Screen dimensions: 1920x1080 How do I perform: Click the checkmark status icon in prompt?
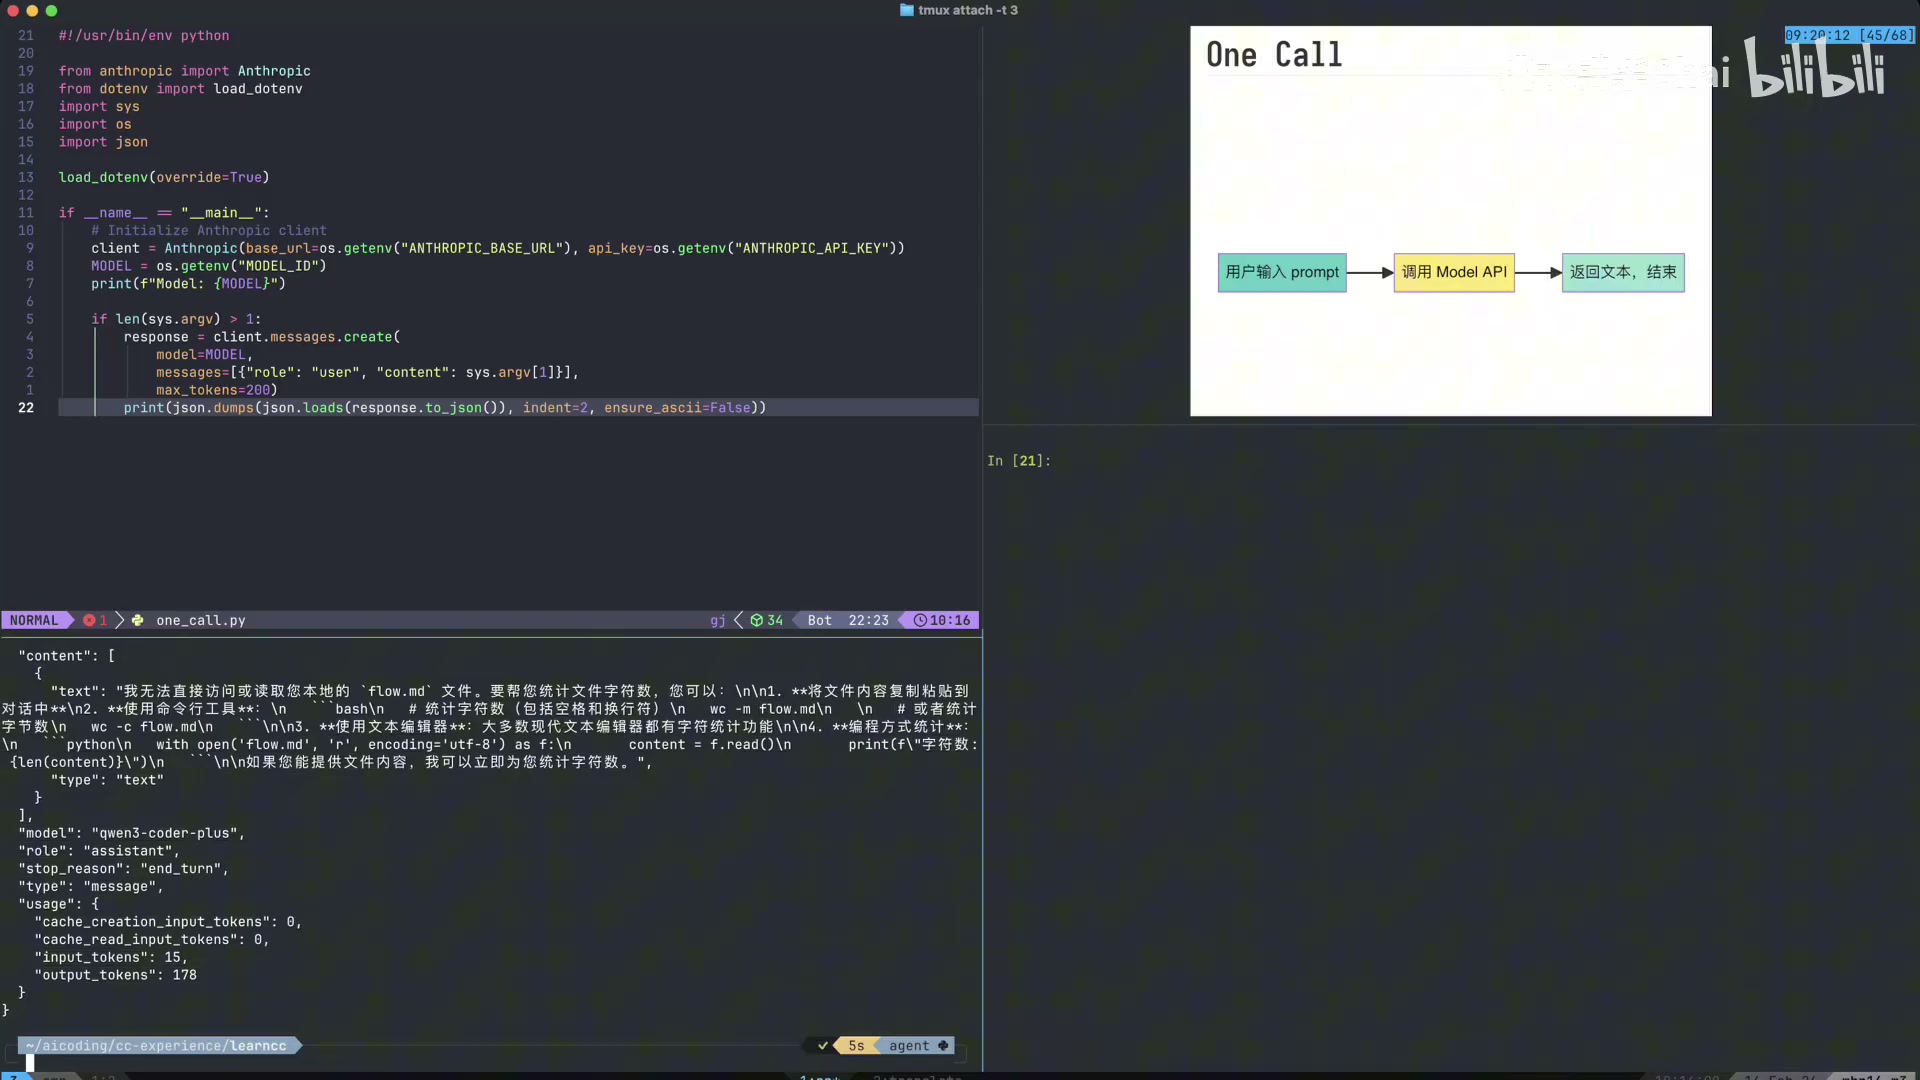(823, 1046)
